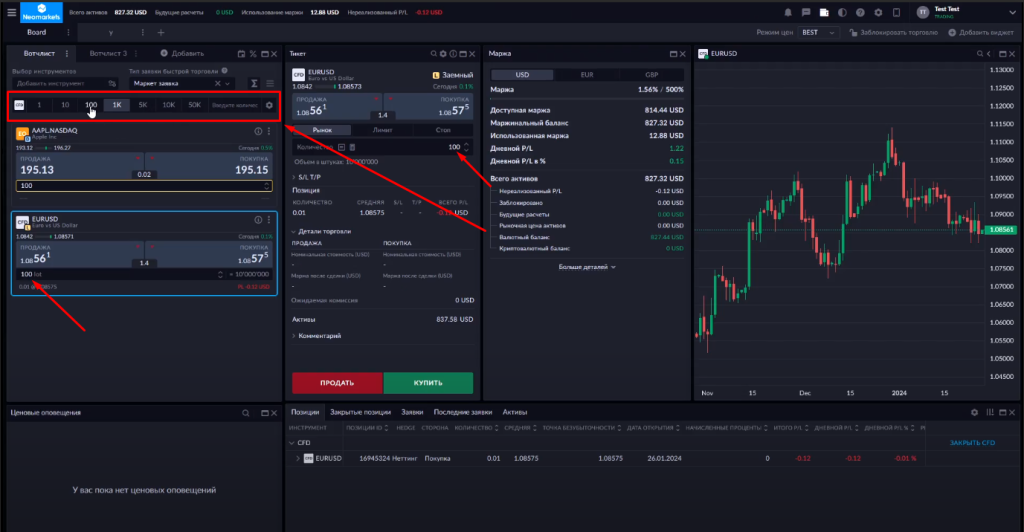The width and height of the screenshot is (1024, 532).
Task: Open Test Test account dropdown
Action: (x=967, y=12)
